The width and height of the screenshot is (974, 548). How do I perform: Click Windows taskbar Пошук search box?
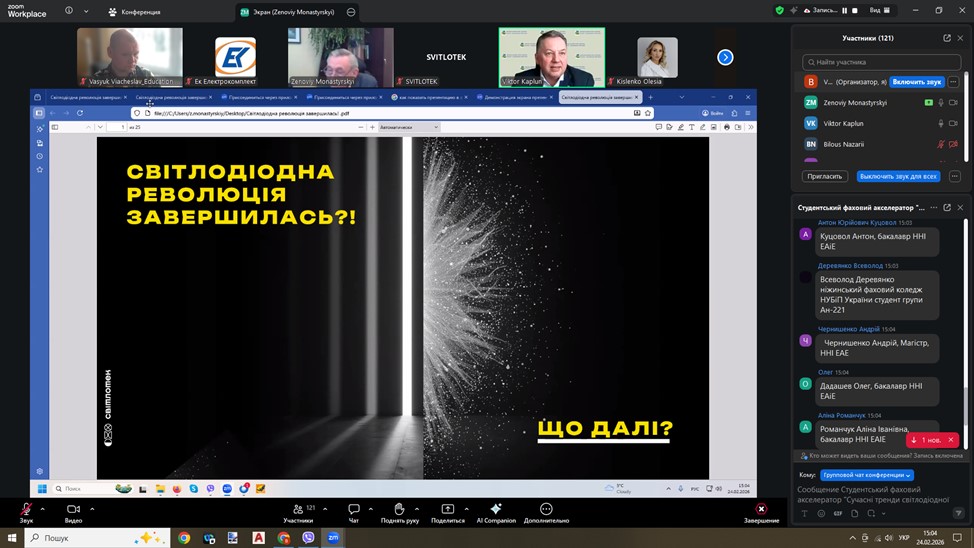[98, 538]
